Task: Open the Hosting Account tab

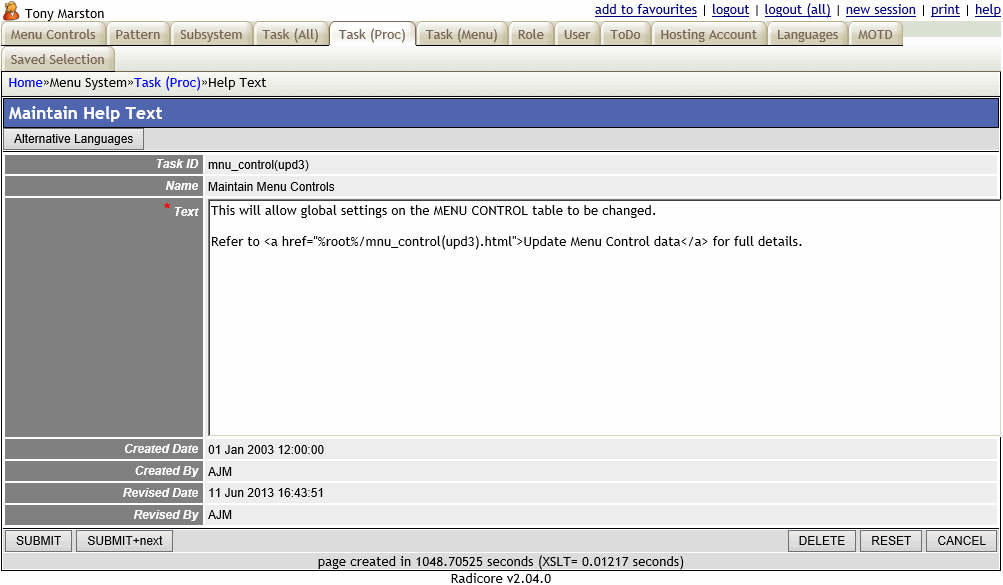Action: coord(708,35)
